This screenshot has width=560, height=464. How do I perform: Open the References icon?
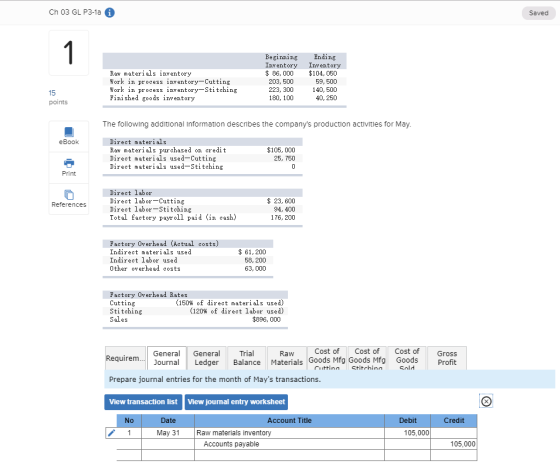[x=69, y=195]
